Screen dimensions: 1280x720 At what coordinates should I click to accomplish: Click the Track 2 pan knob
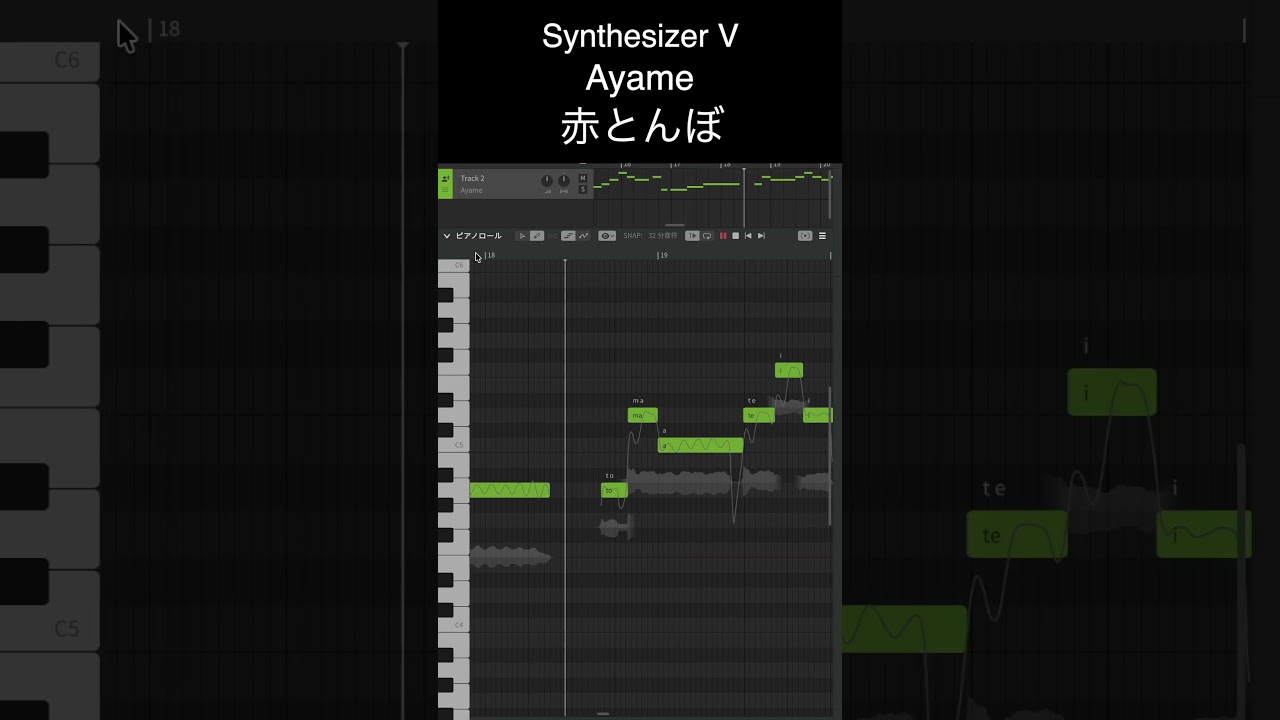click(x=564, y=181)
